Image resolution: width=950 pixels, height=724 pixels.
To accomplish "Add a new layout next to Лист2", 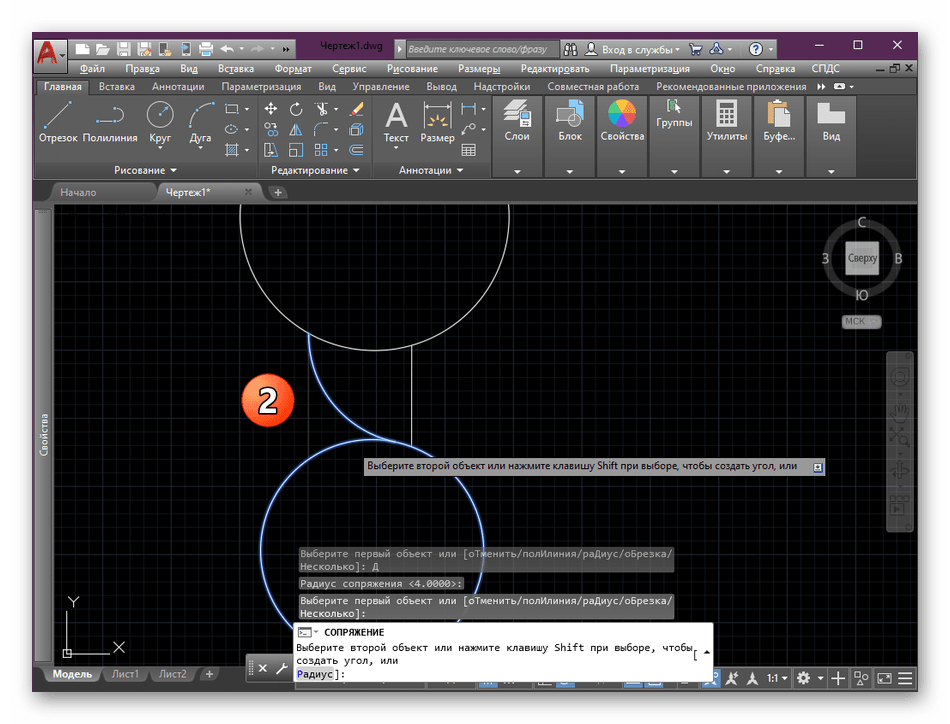I will [x=209, y=674].
